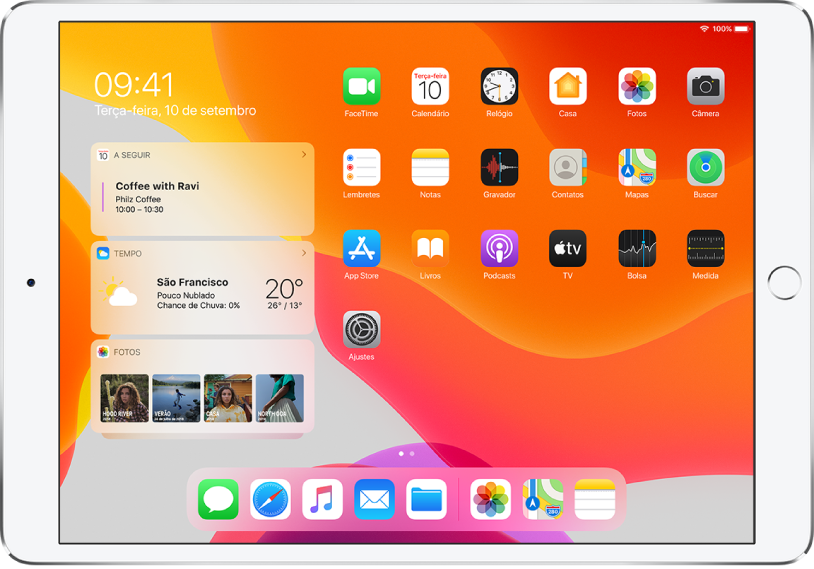814x569 pixels.
Task: Tap Chance de Chuva: 0% text
Action: [x=198, y=305]
